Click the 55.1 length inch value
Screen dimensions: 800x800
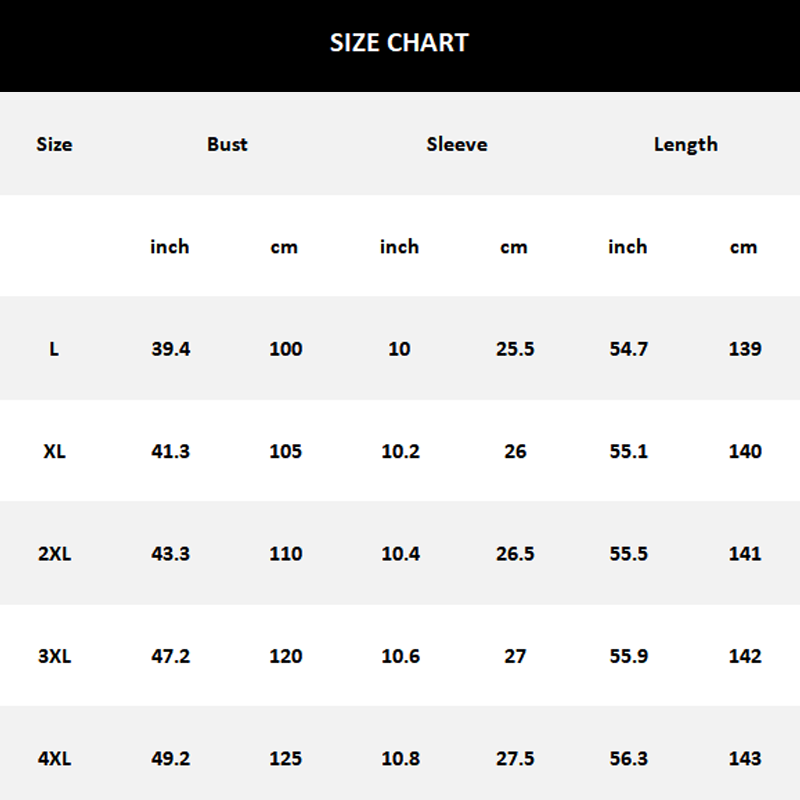point(628,451)
